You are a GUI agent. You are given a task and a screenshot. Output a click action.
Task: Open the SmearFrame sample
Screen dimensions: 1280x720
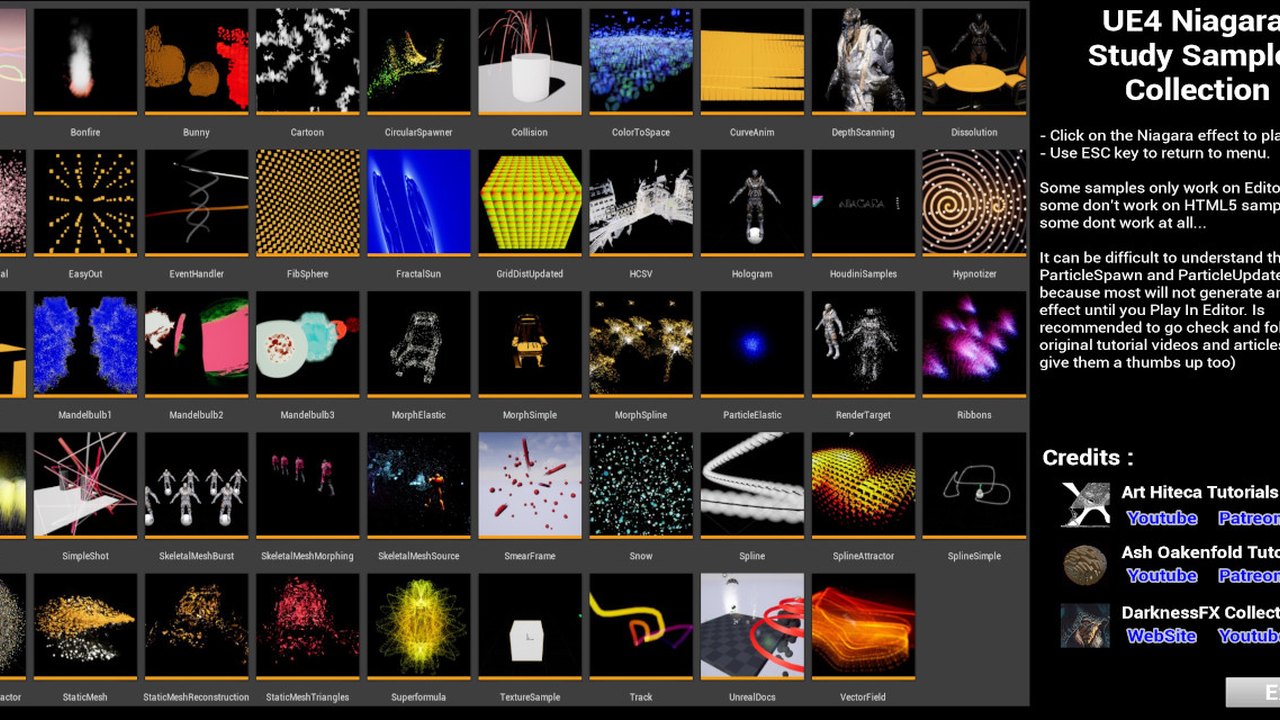click(x=529, y=485)
